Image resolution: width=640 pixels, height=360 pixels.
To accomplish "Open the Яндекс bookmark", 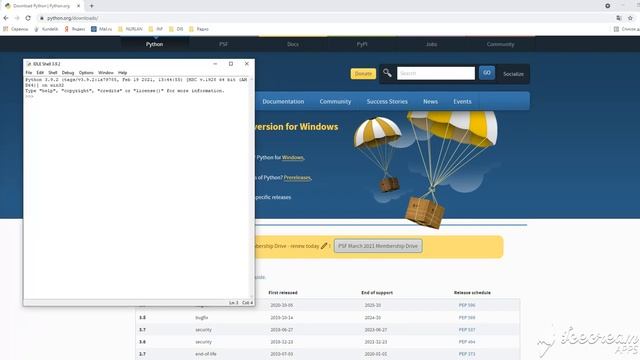I will [75, 29].
